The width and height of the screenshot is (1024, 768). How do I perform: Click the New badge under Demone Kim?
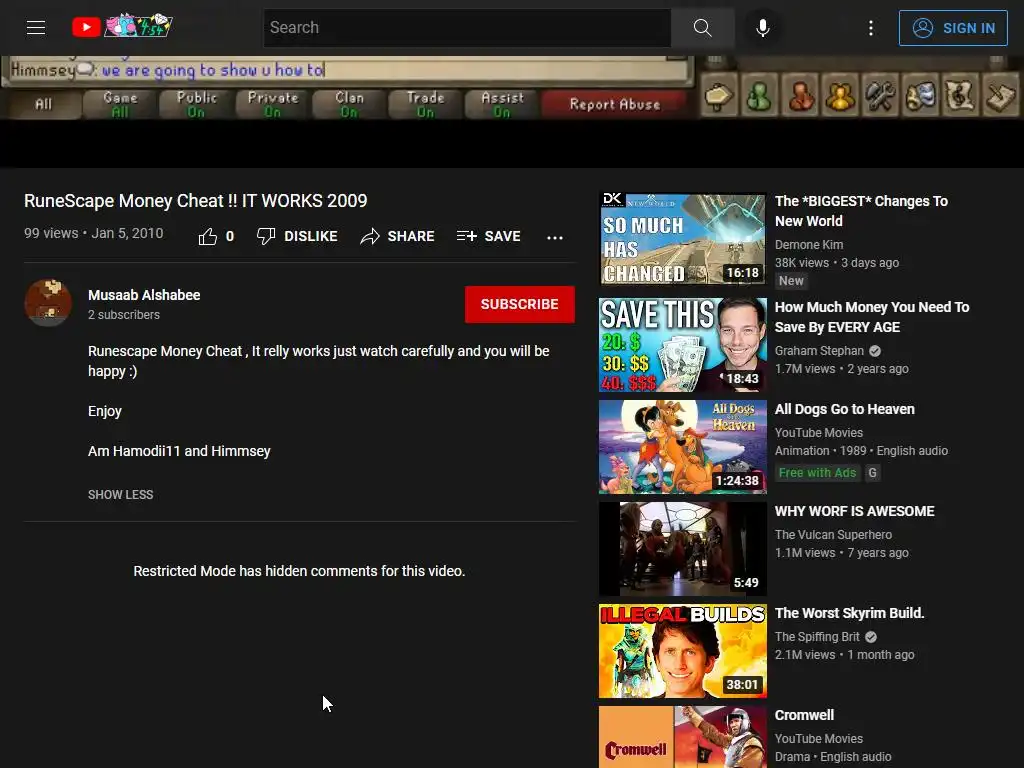coord(791,281)
